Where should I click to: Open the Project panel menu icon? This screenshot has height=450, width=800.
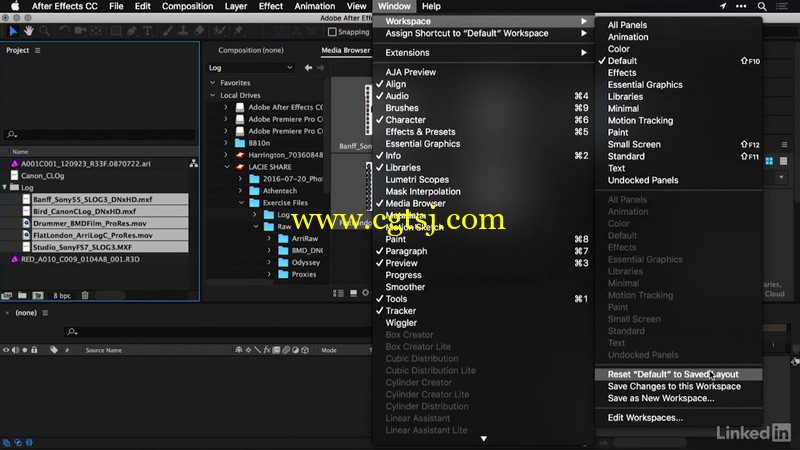coord(37,51)
